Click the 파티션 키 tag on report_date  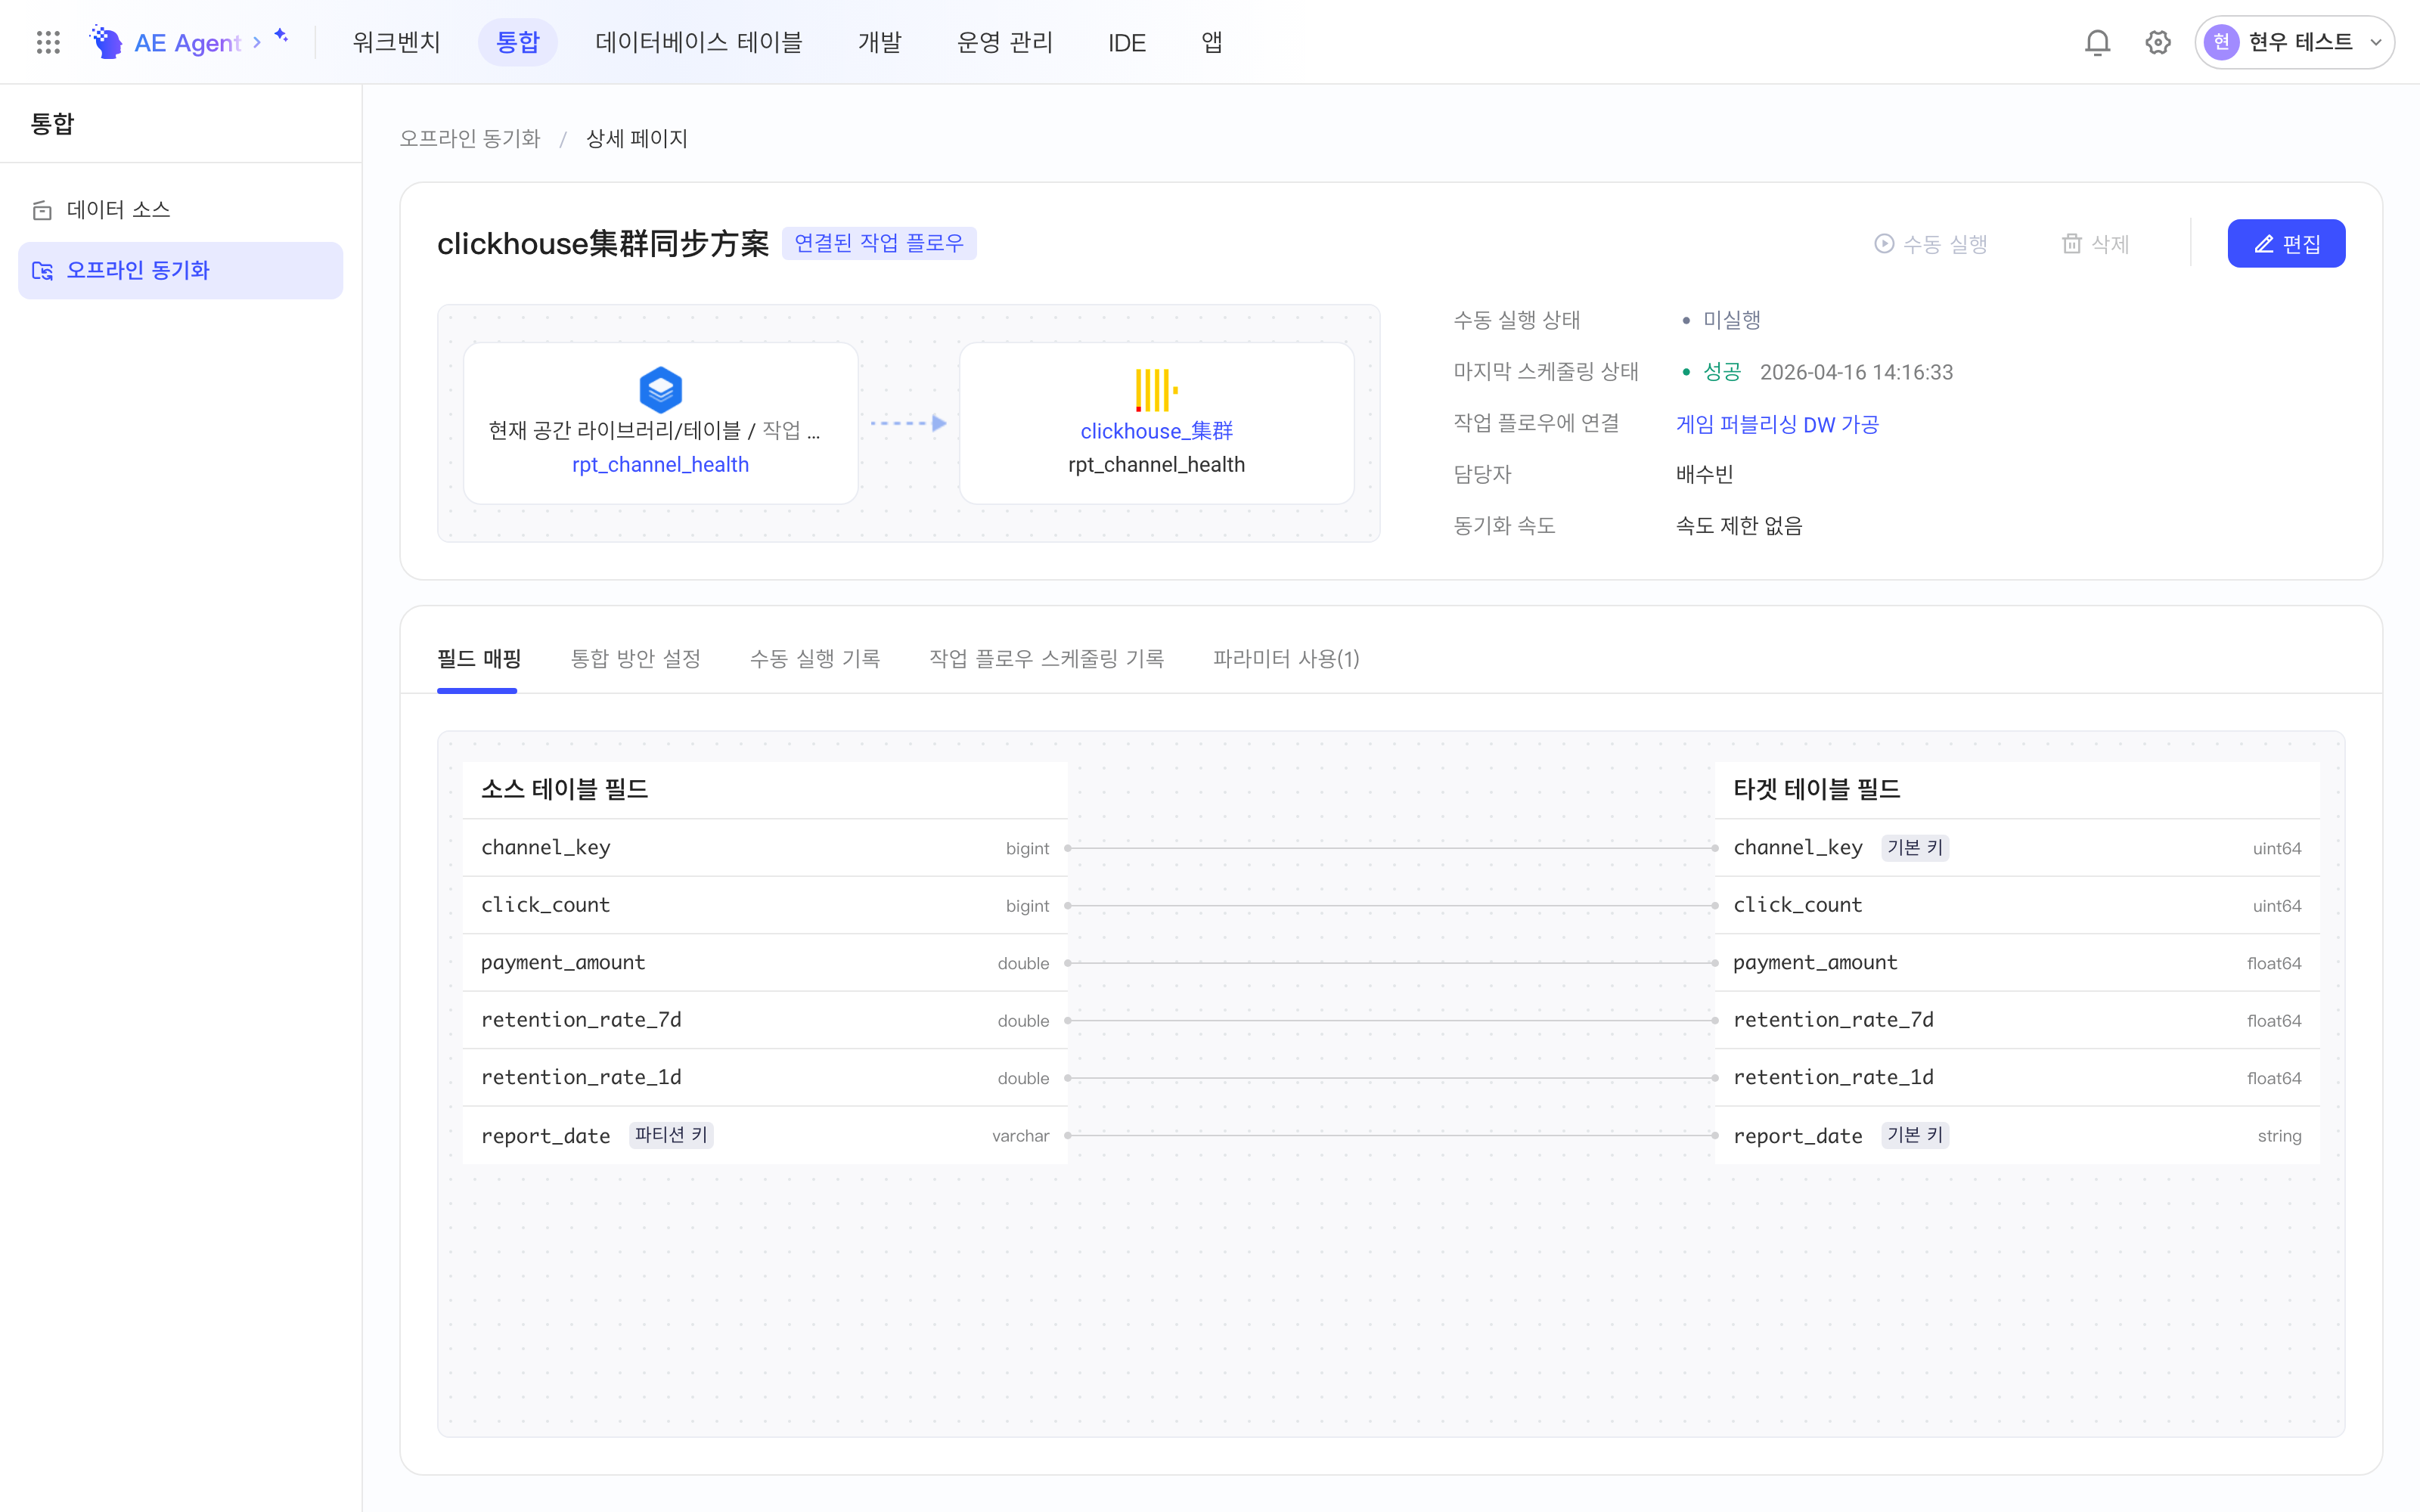(671, 1135)
